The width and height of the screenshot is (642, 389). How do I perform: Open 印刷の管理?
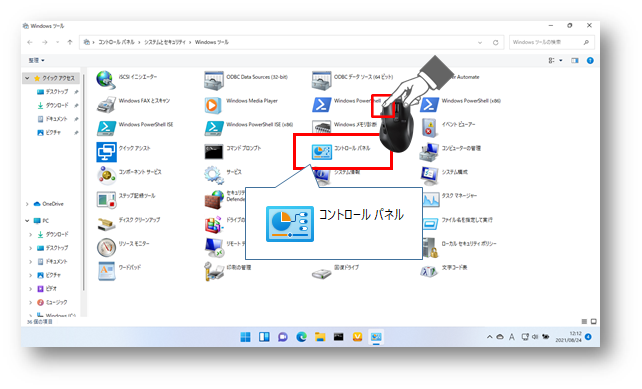click(228, 270)
